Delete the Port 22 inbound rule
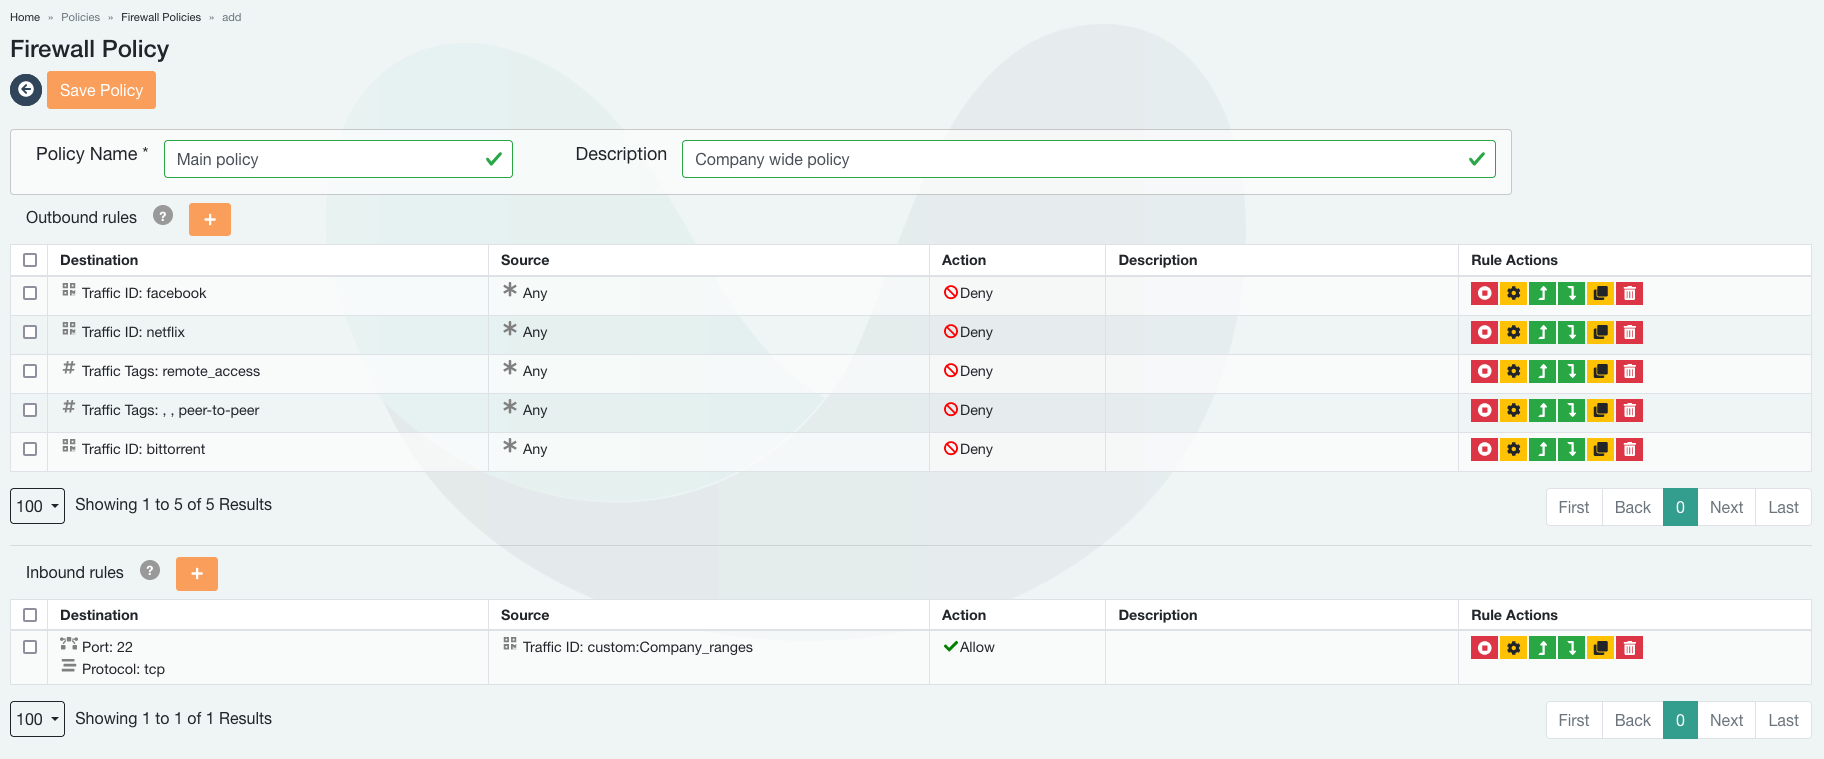Screen dimensions: 1824x759 (1630, 648)
